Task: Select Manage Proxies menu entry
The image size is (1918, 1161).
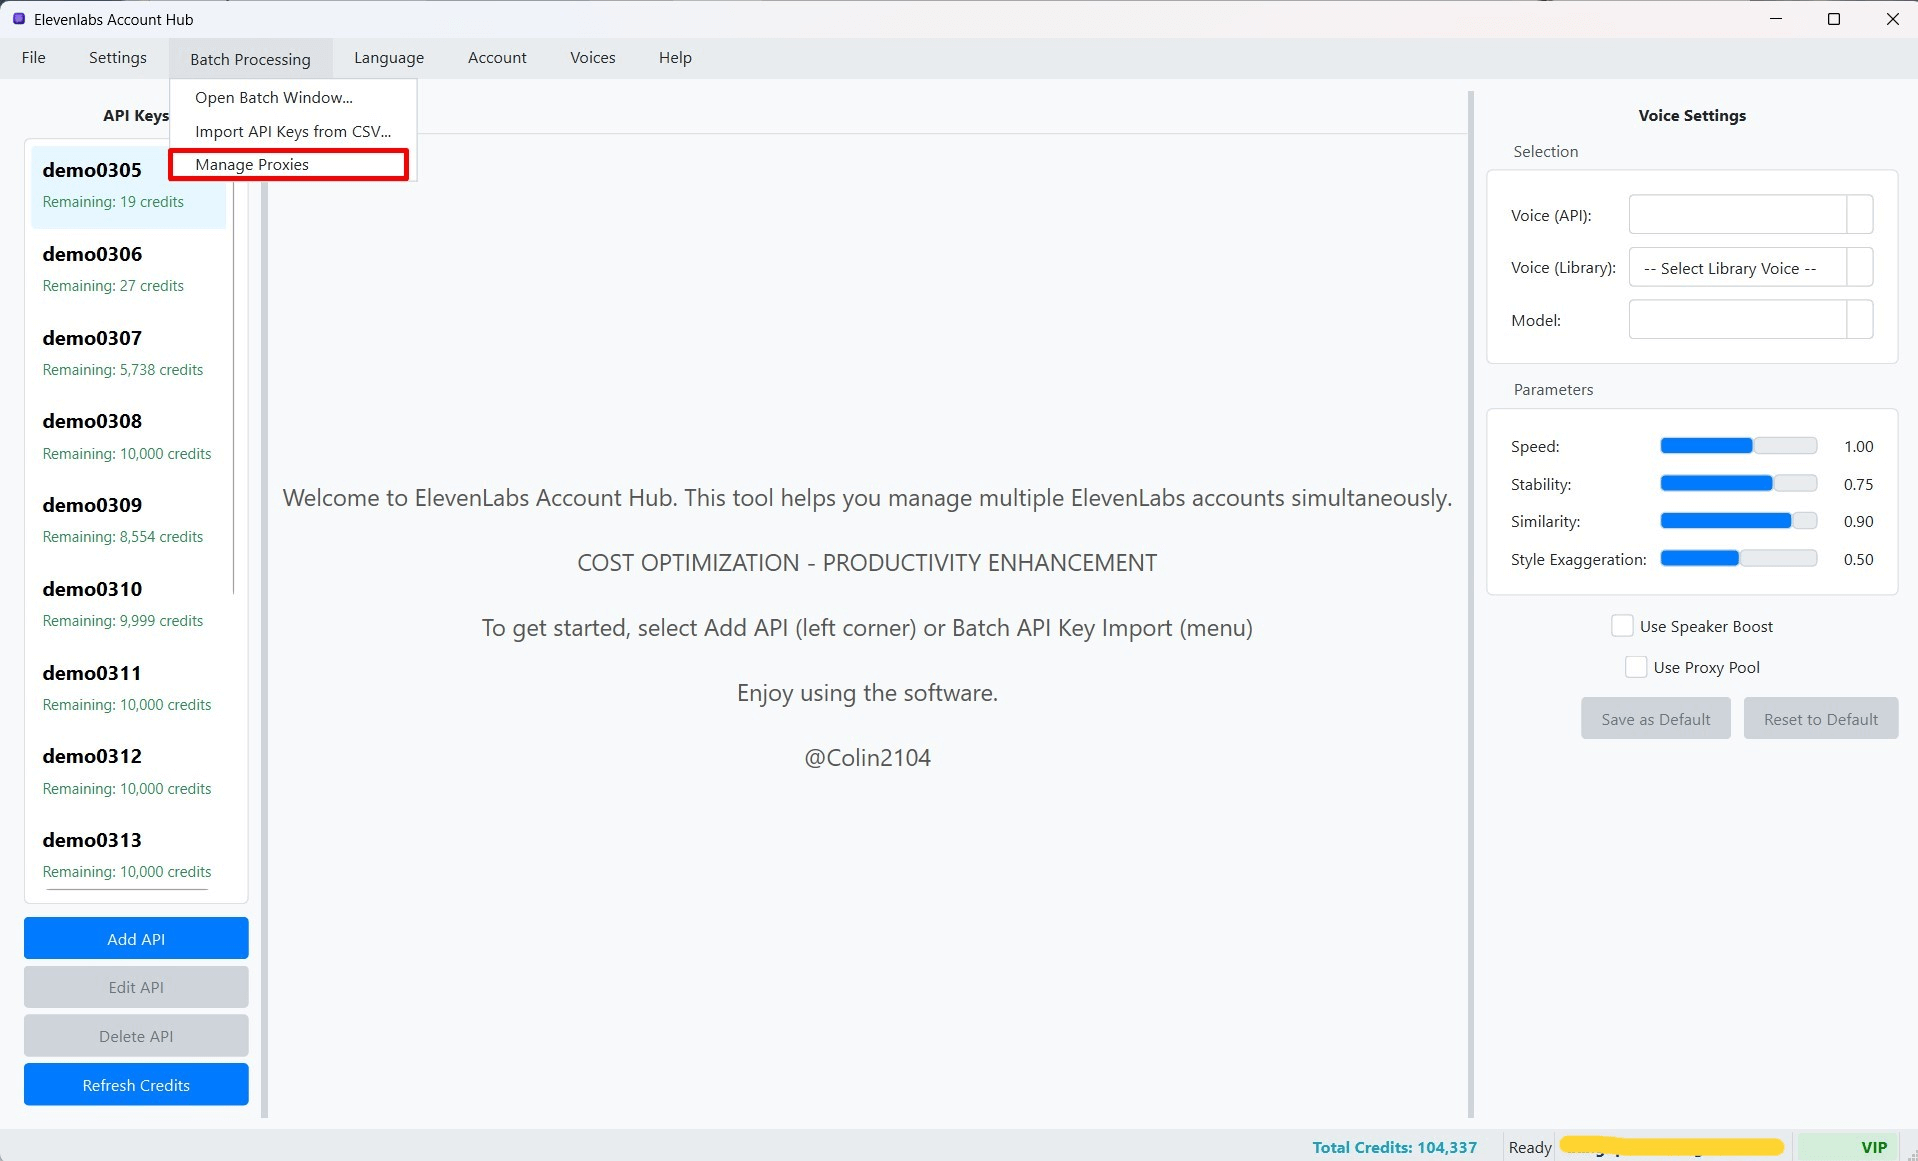Action: pyautogui.click(x=289, y=164)
